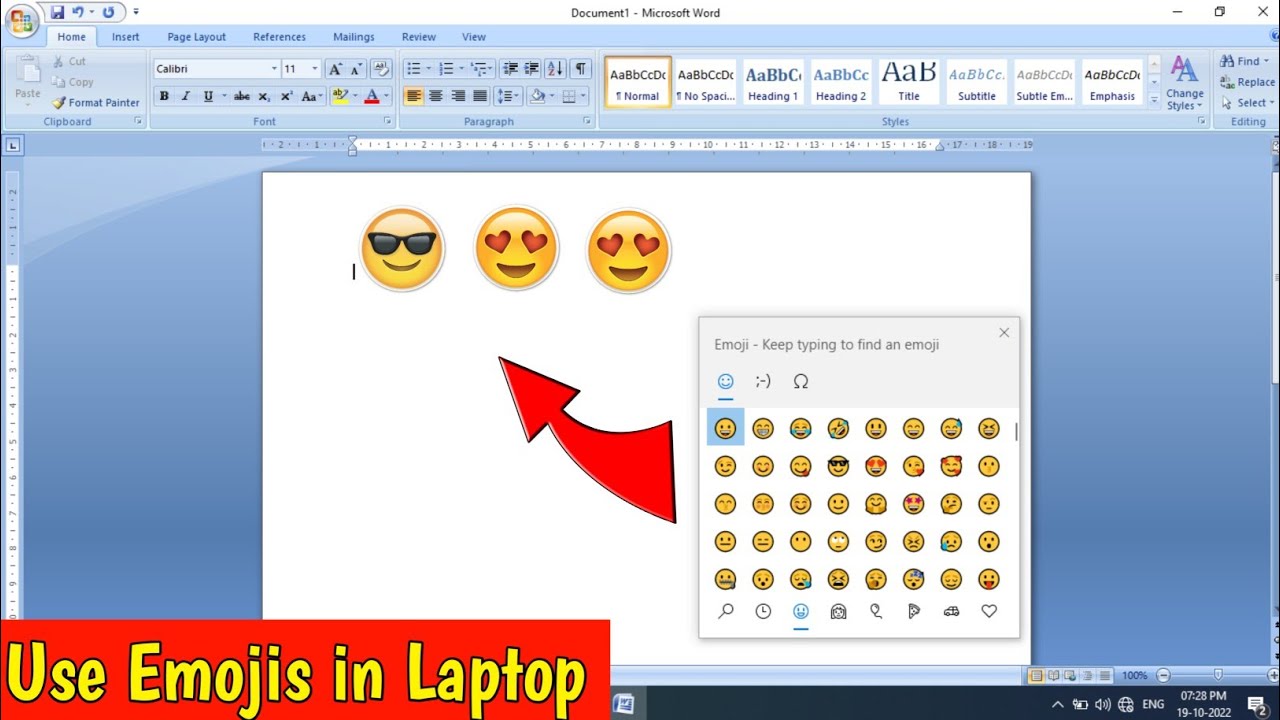Screen dimensions: 1280x720
Task: Toggle Subscript formatting
Action: [x=264, y=96]
